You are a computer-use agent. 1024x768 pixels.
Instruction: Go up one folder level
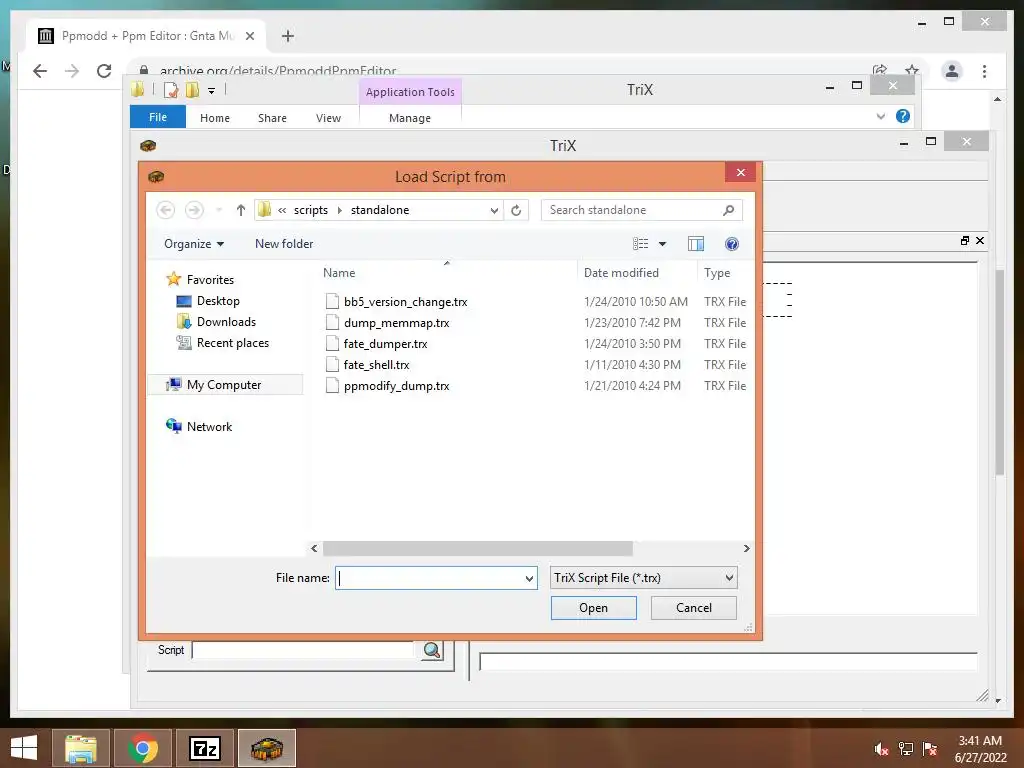click(x=240, y=210)
